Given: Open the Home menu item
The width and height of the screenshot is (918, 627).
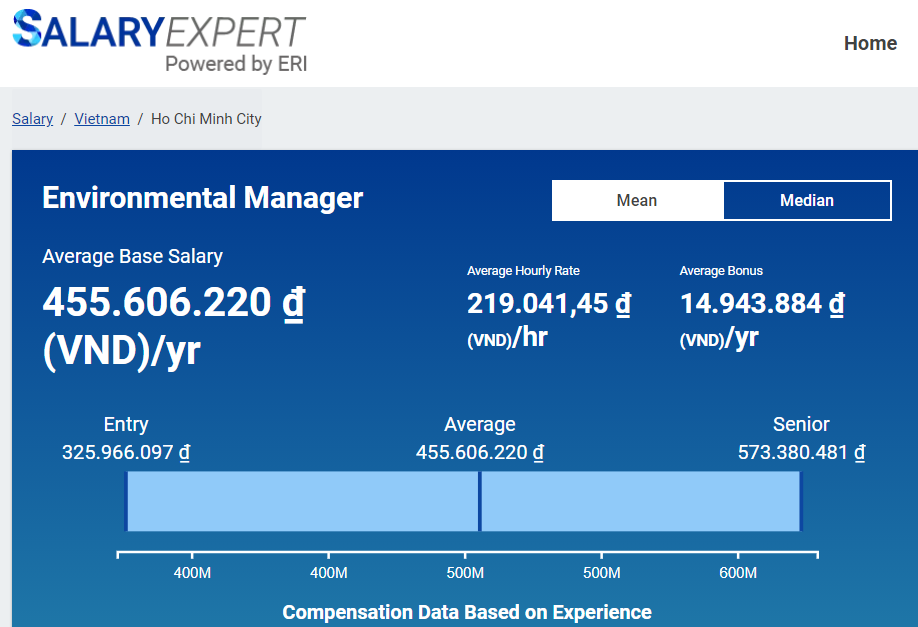Looking at the screenshot, I should click(870, 43).
